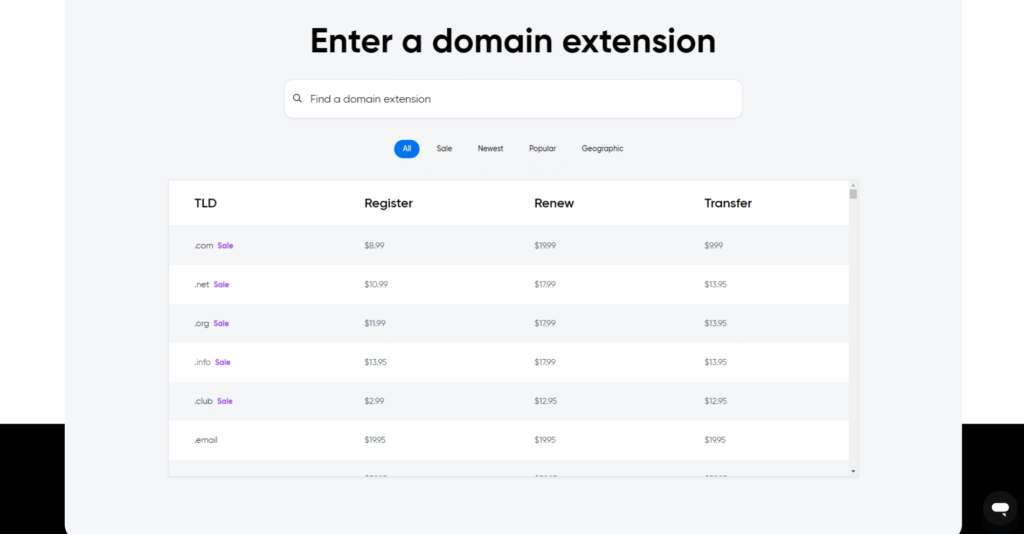This screenshot has height=534, width=1024.
Task: Click the Renew column header
Action: 554,203
